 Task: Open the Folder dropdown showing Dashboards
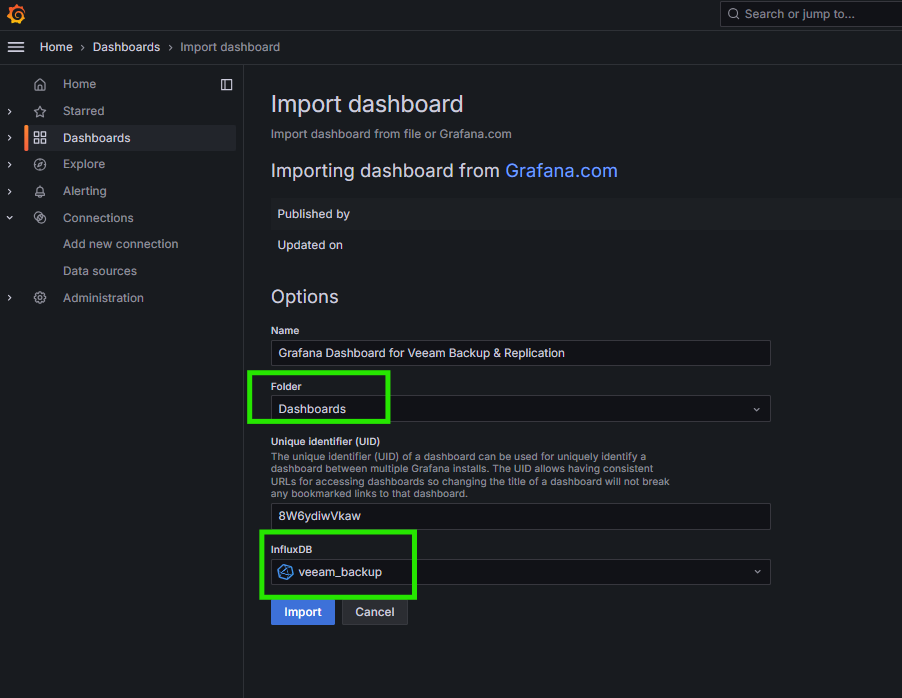click(520, 409)
